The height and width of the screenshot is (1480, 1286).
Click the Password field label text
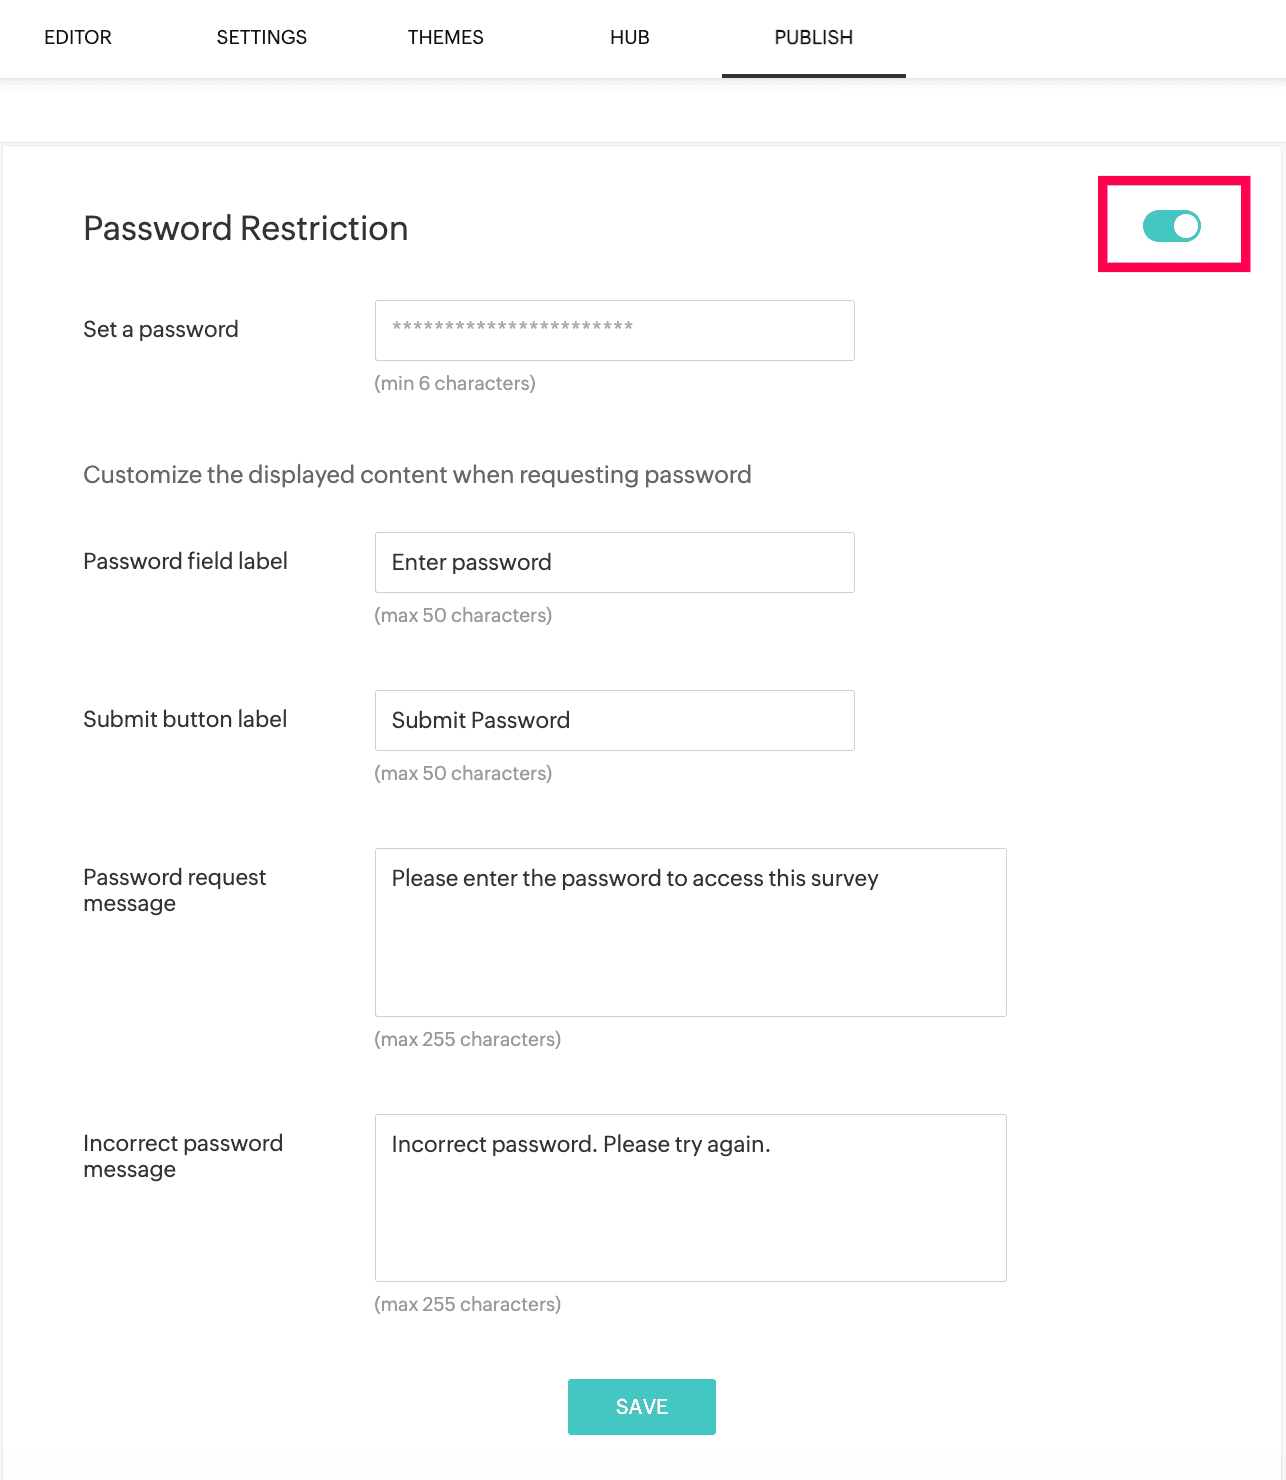[185, 561]
